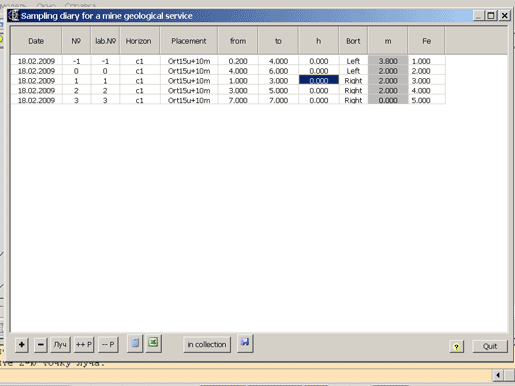The image size is (515, 386).
Task: Close the Sampling diary window
Action: pos(505,15)
